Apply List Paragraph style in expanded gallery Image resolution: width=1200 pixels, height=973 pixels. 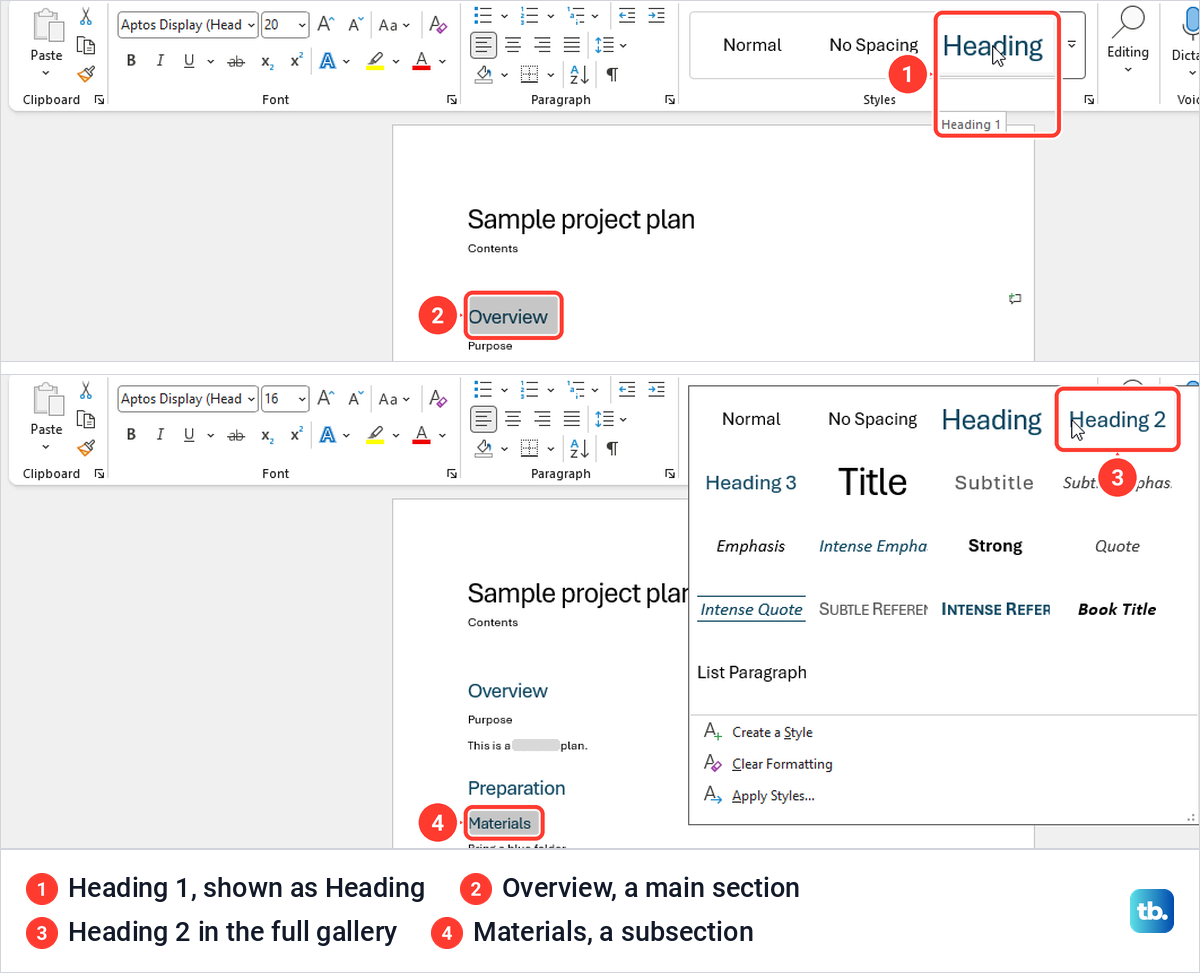752,672
